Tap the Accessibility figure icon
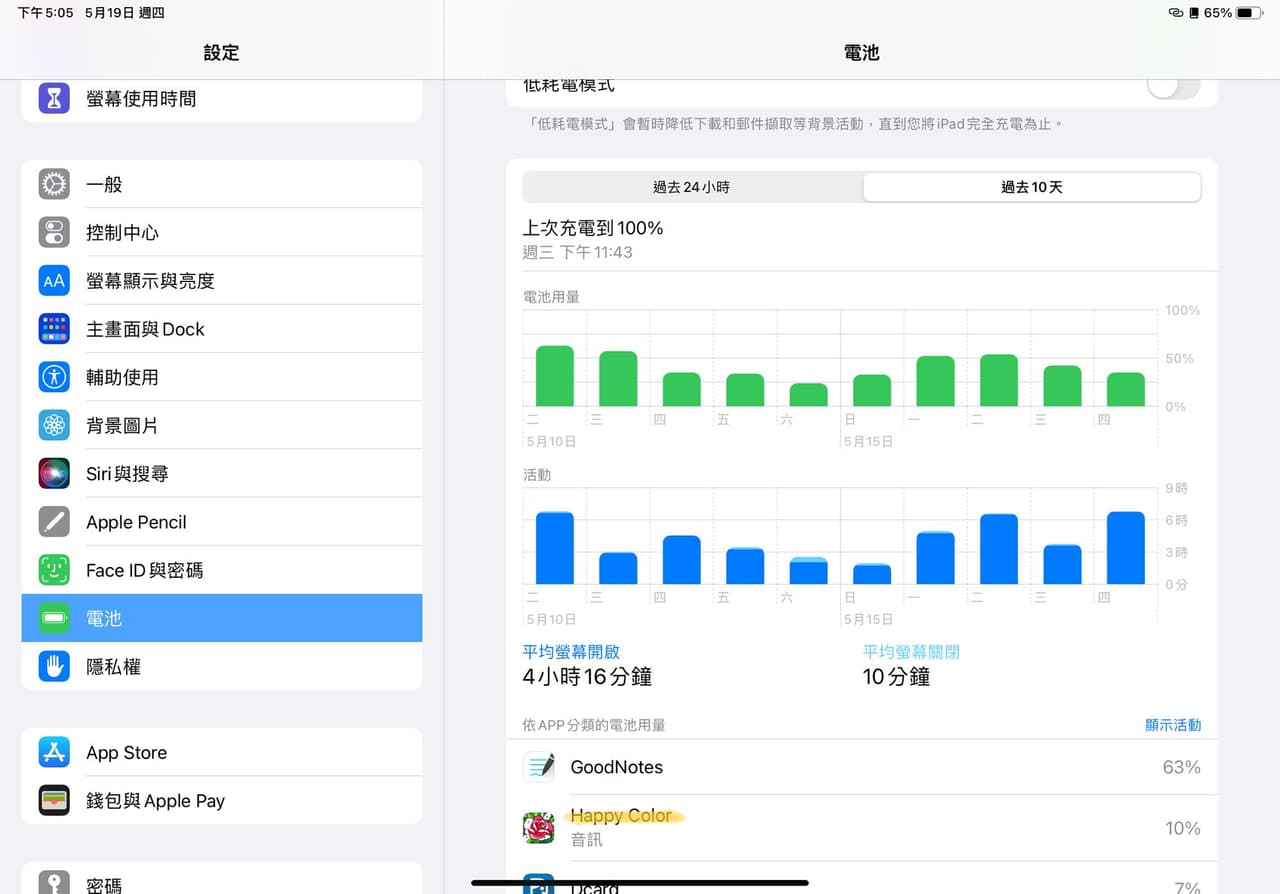The image size is (1280, 894). pos(54,377)
